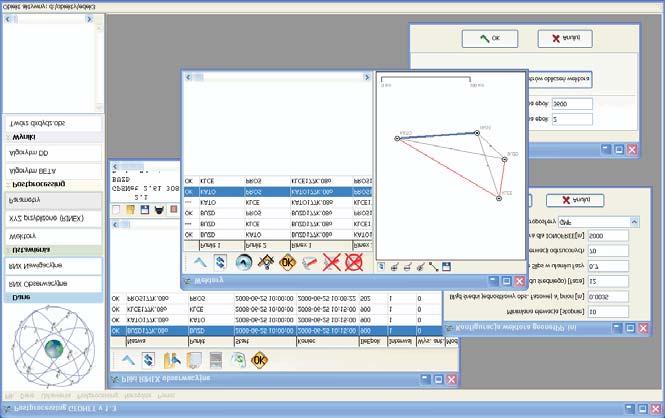The width and height of the screenshot is (665, 418).
Task: Open RNX Obserwacyjne in the sidebar
Action: pyautogui.click(x=53, y=283)
